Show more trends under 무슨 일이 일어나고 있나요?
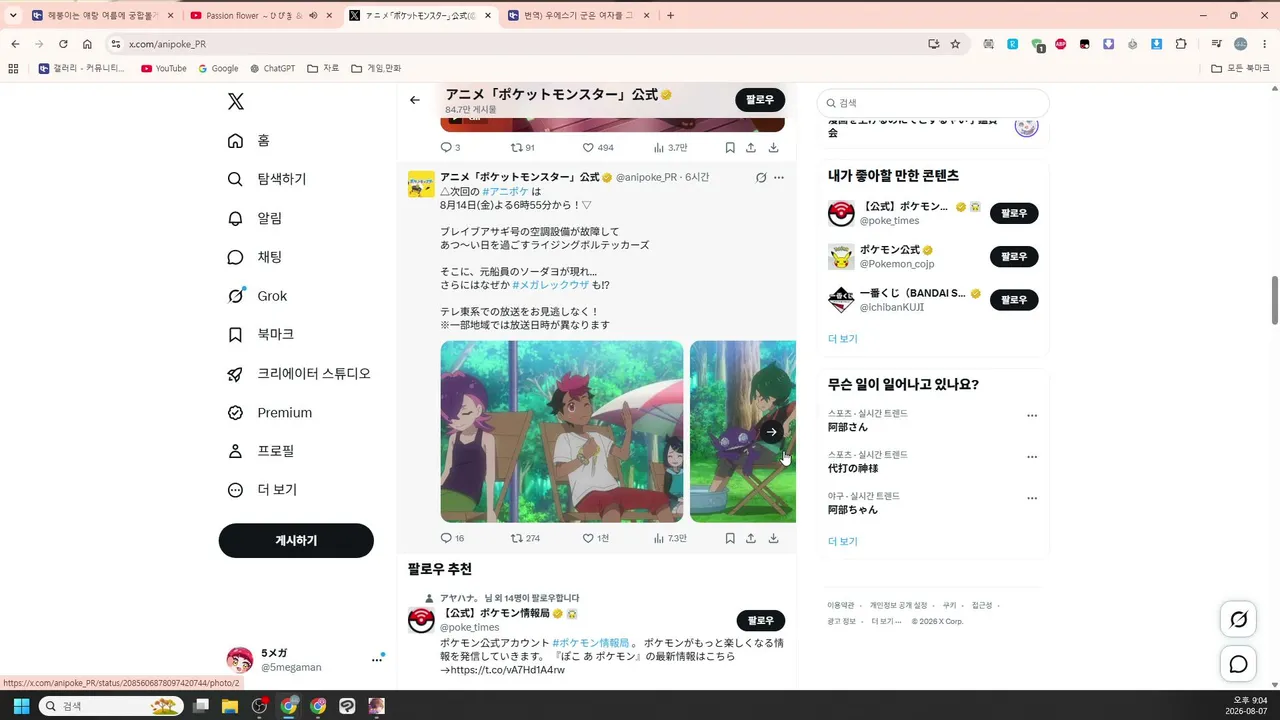The height and width of the screenshot is (720, 1280). 843,541
